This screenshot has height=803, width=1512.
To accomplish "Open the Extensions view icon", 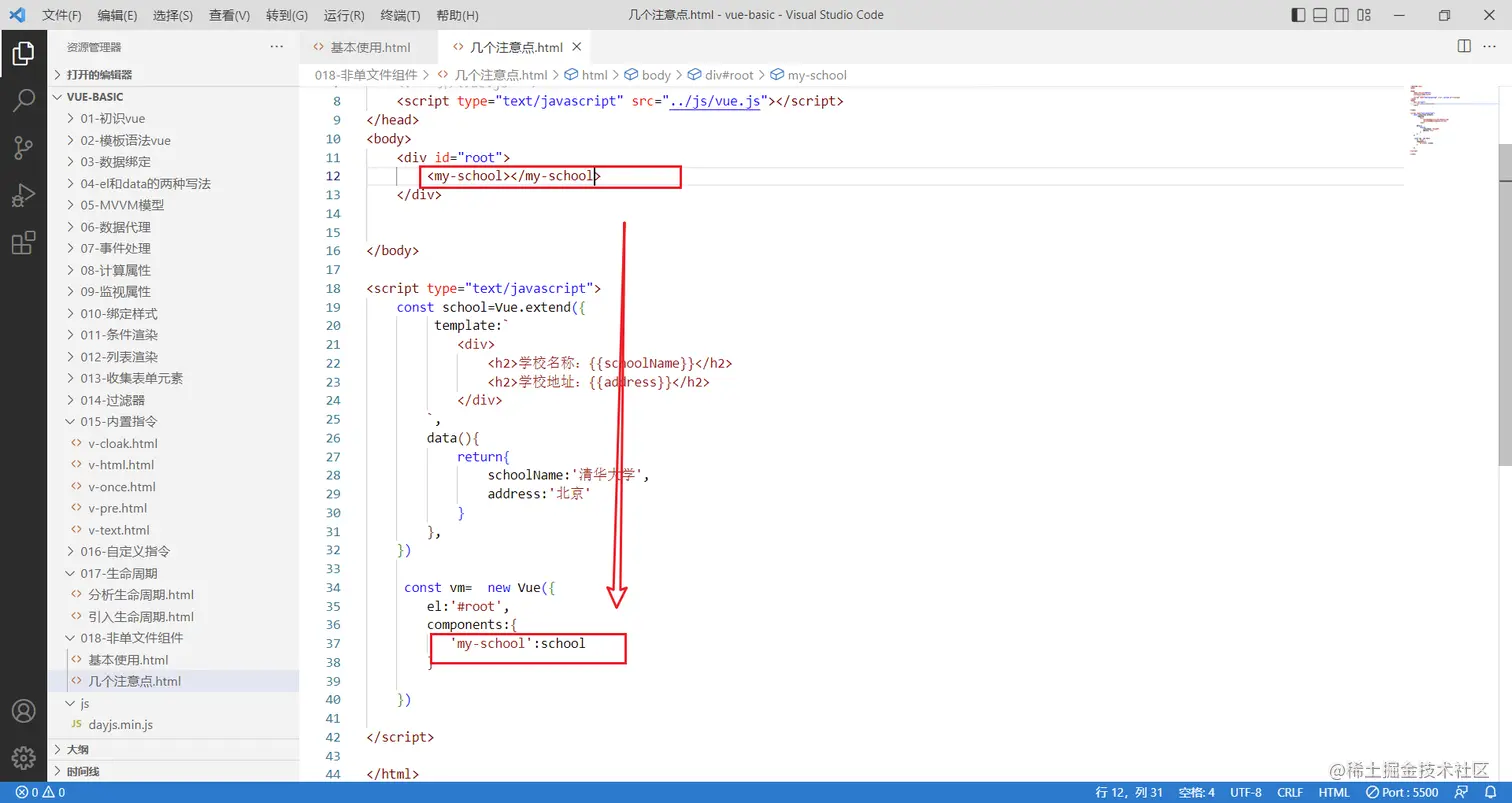I will (23, 242).
